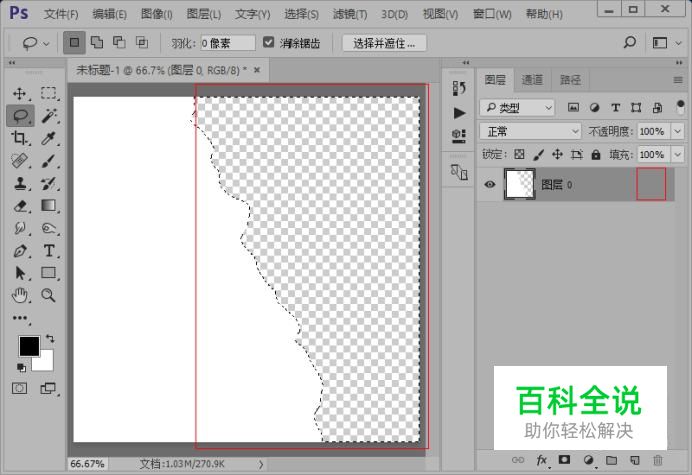This screenshot has height=475, width=692.
Task: Select the Gradient tool
Action: [49, 206]
